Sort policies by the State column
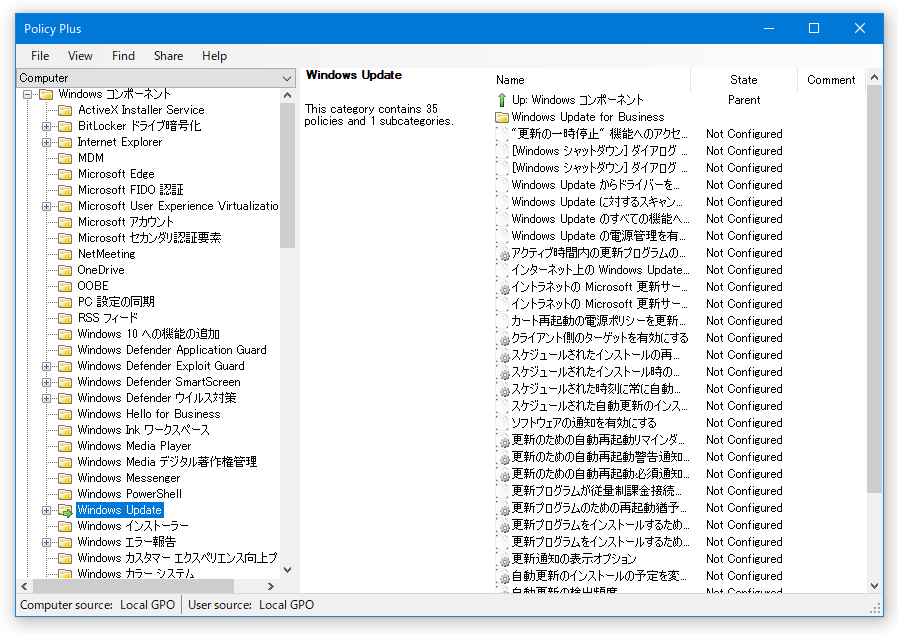898x634 pixels. pos(744,80)
